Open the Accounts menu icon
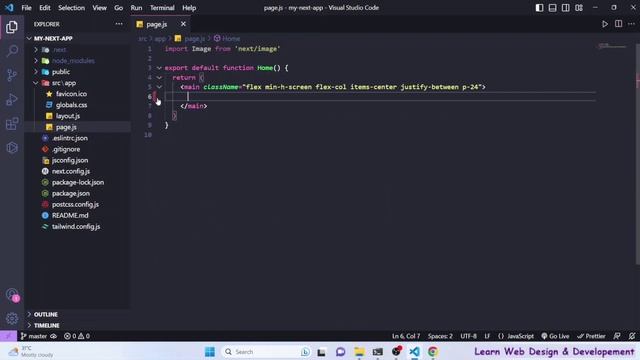 point(12,294)
